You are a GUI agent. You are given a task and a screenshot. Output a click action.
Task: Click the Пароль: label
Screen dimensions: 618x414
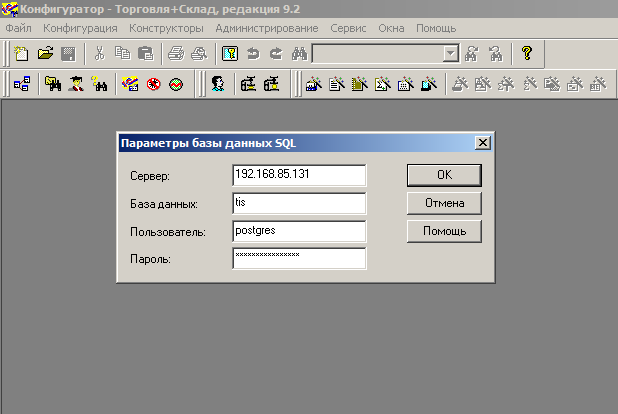[x=150, y=259]
